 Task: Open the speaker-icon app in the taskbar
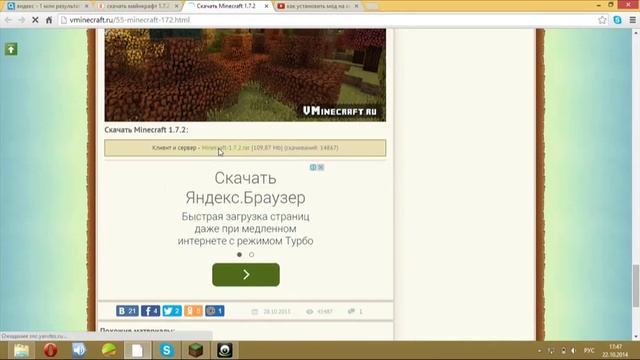(79, 350)
